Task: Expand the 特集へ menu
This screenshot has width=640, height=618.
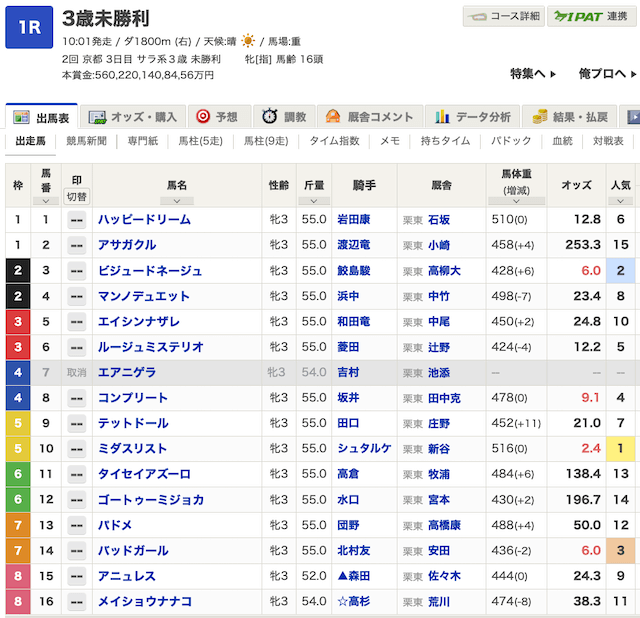Action: pos(533,73)
